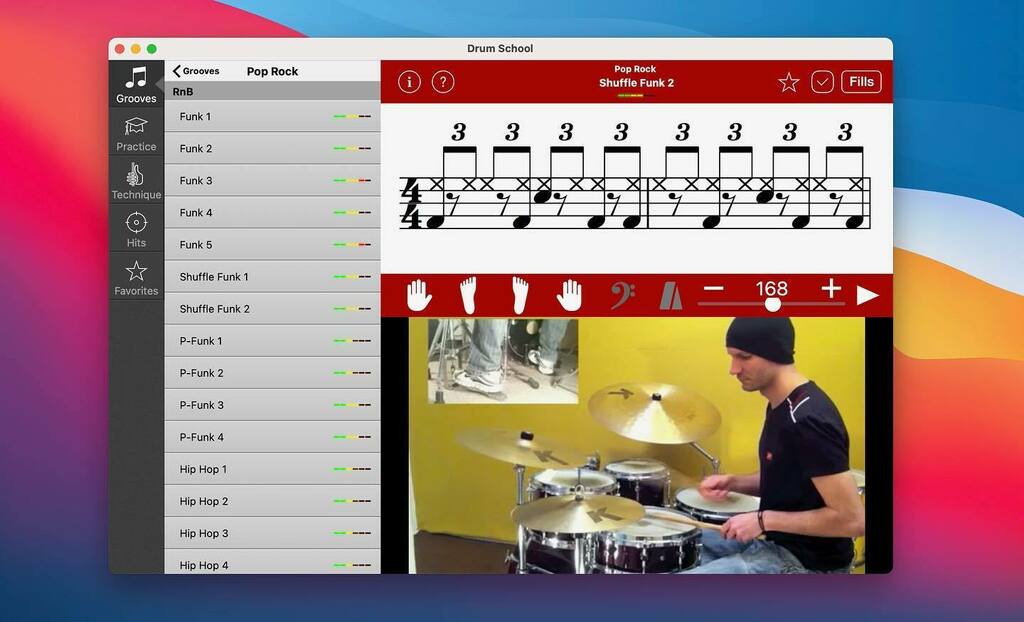The image size is (1024, 622).
Task: Toggle the left hand icon
Action: tap(419, 295)
